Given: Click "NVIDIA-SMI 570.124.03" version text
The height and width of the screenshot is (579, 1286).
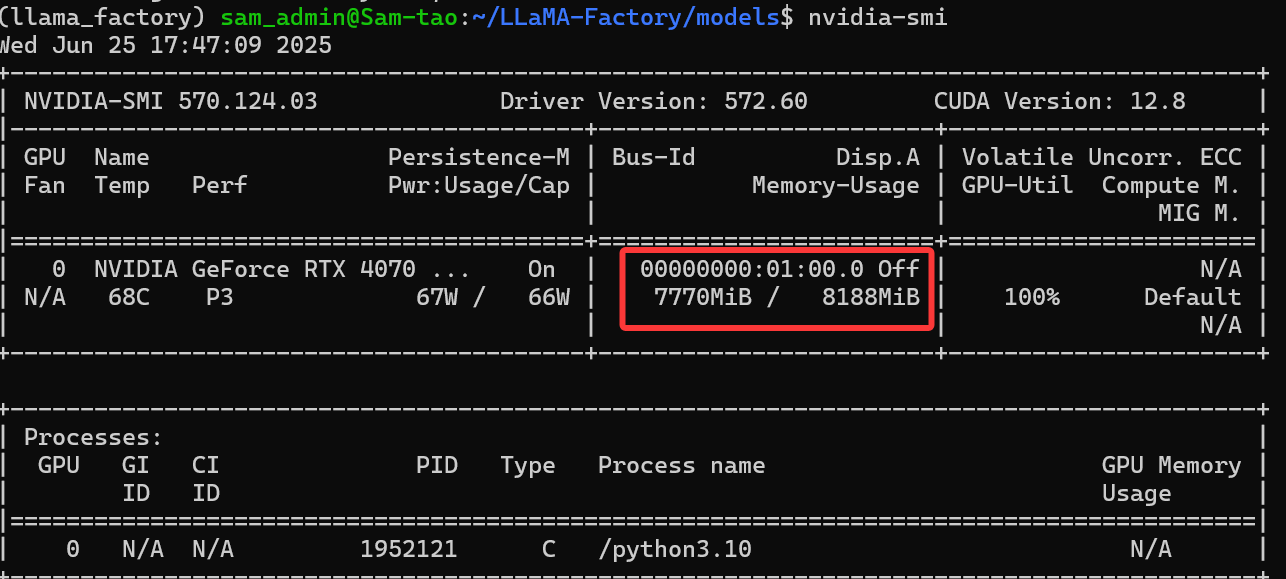Looking at the screenshot, I should 171,101.
